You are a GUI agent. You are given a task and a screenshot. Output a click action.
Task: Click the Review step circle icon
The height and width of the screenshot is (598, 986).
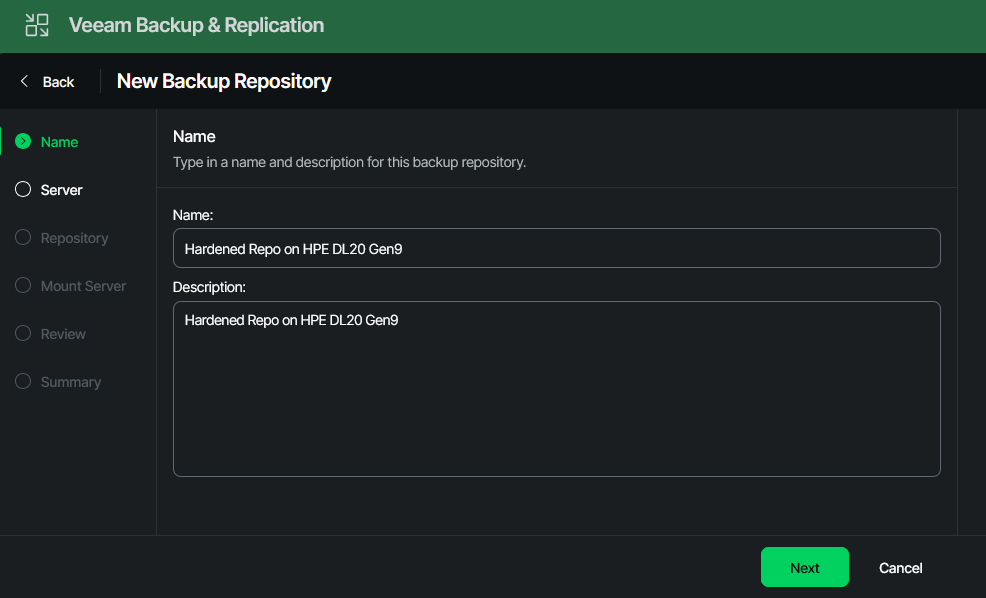[x=23, y=334]
